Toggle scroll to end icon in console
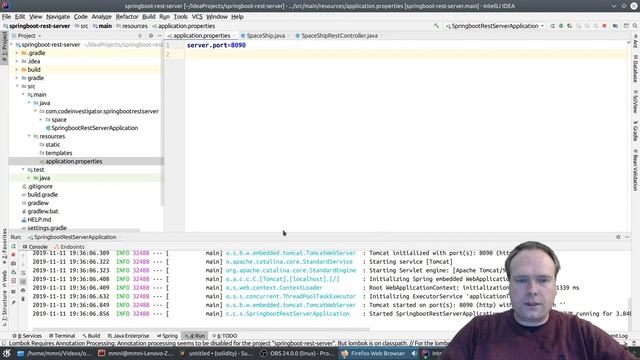Viewport: 640px width, 360px height. [x=23, y=282]
